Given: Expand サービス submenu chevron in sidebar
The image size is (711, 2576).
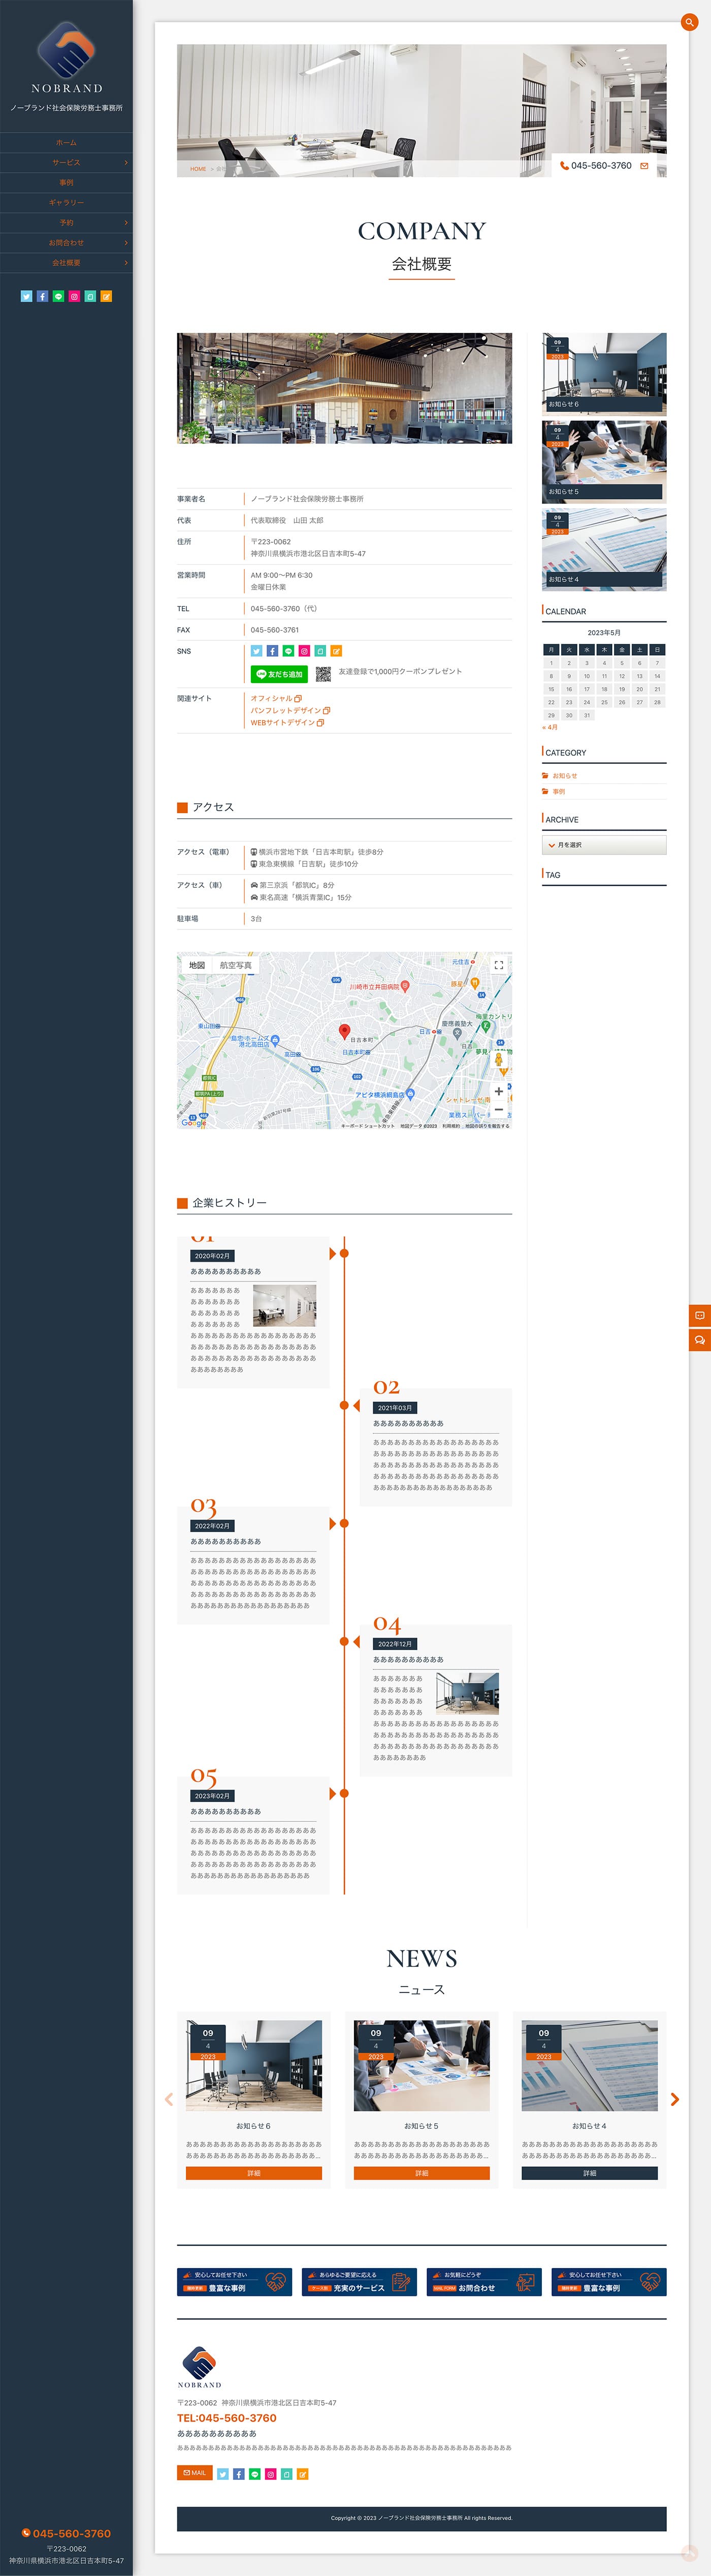Looking at the screenshot, I should click(126, 163).
